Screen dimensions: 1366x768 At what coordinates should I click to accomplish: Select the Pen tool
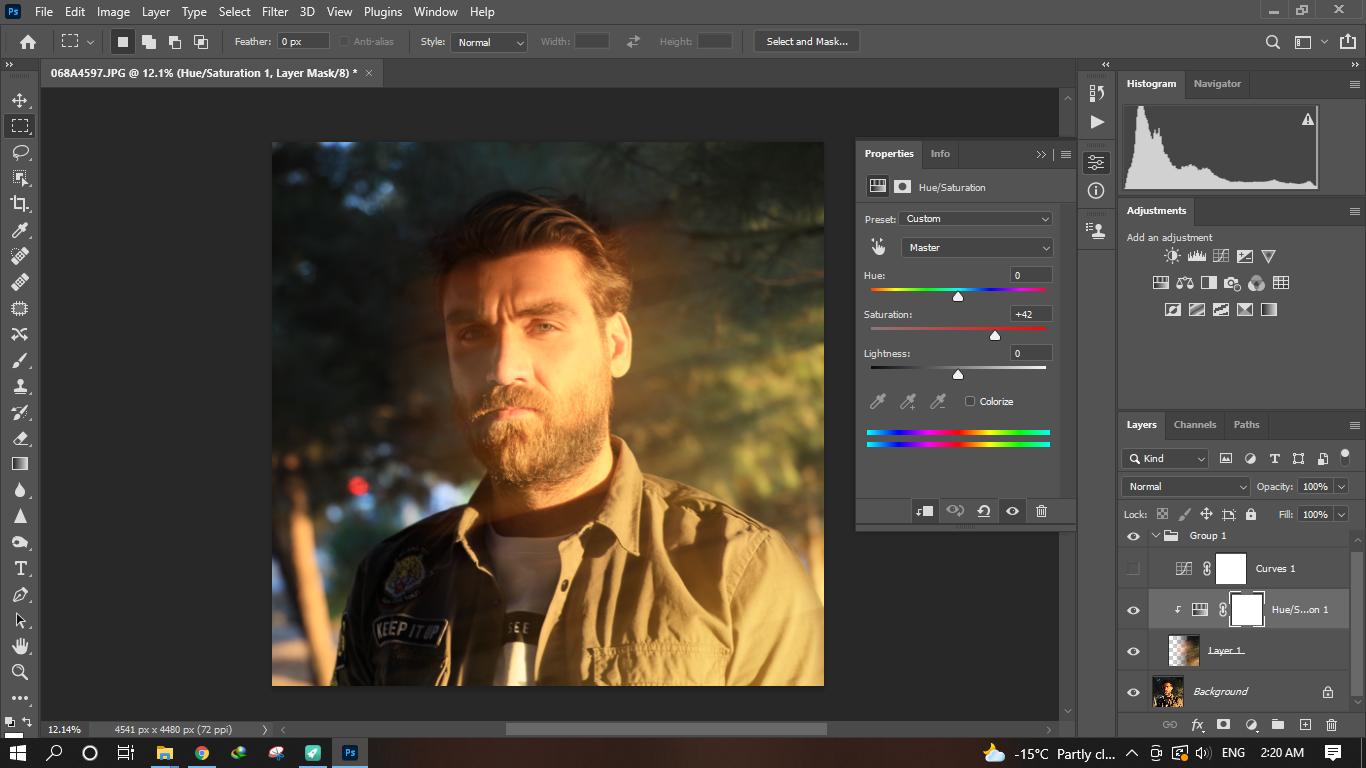(x=19, y=594)
